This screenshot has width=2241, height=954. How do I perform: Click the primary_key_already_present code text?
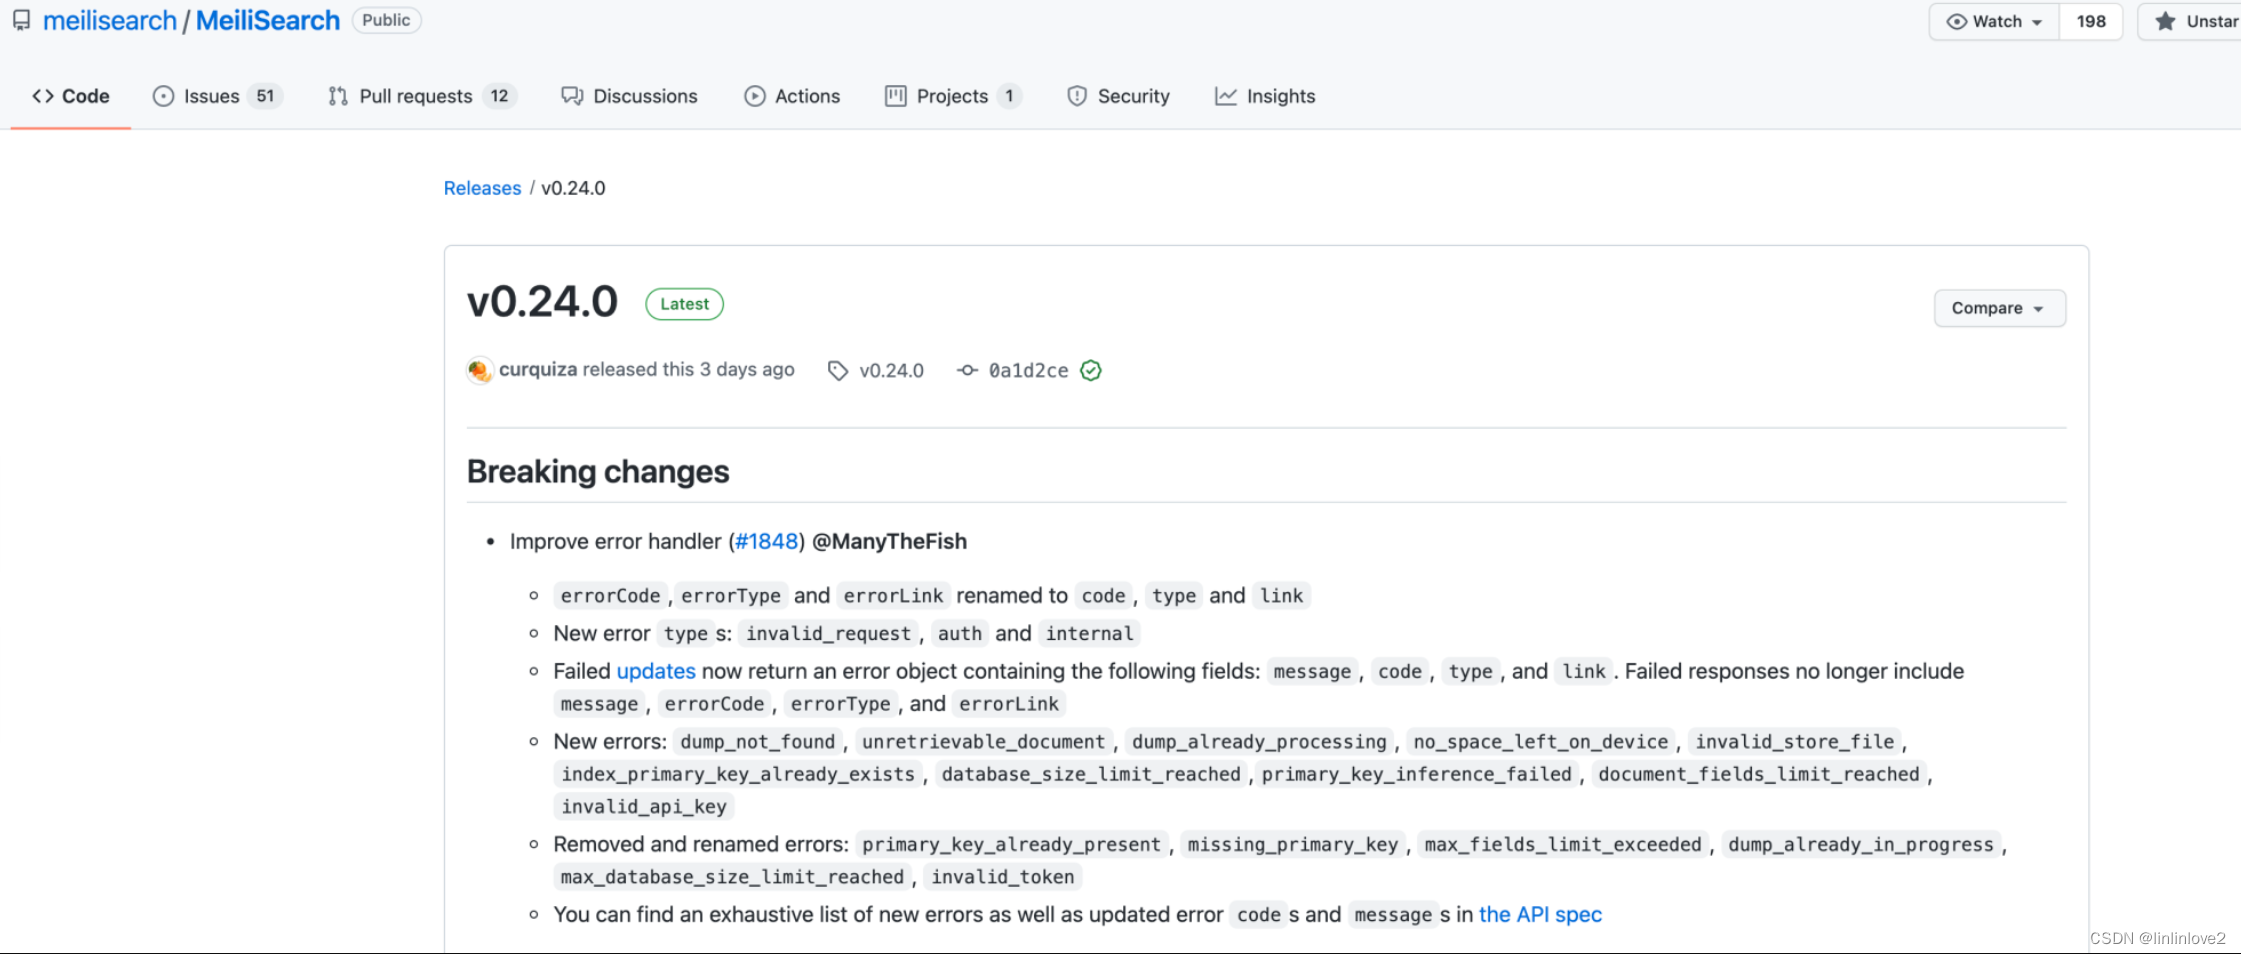[1011, 845]
